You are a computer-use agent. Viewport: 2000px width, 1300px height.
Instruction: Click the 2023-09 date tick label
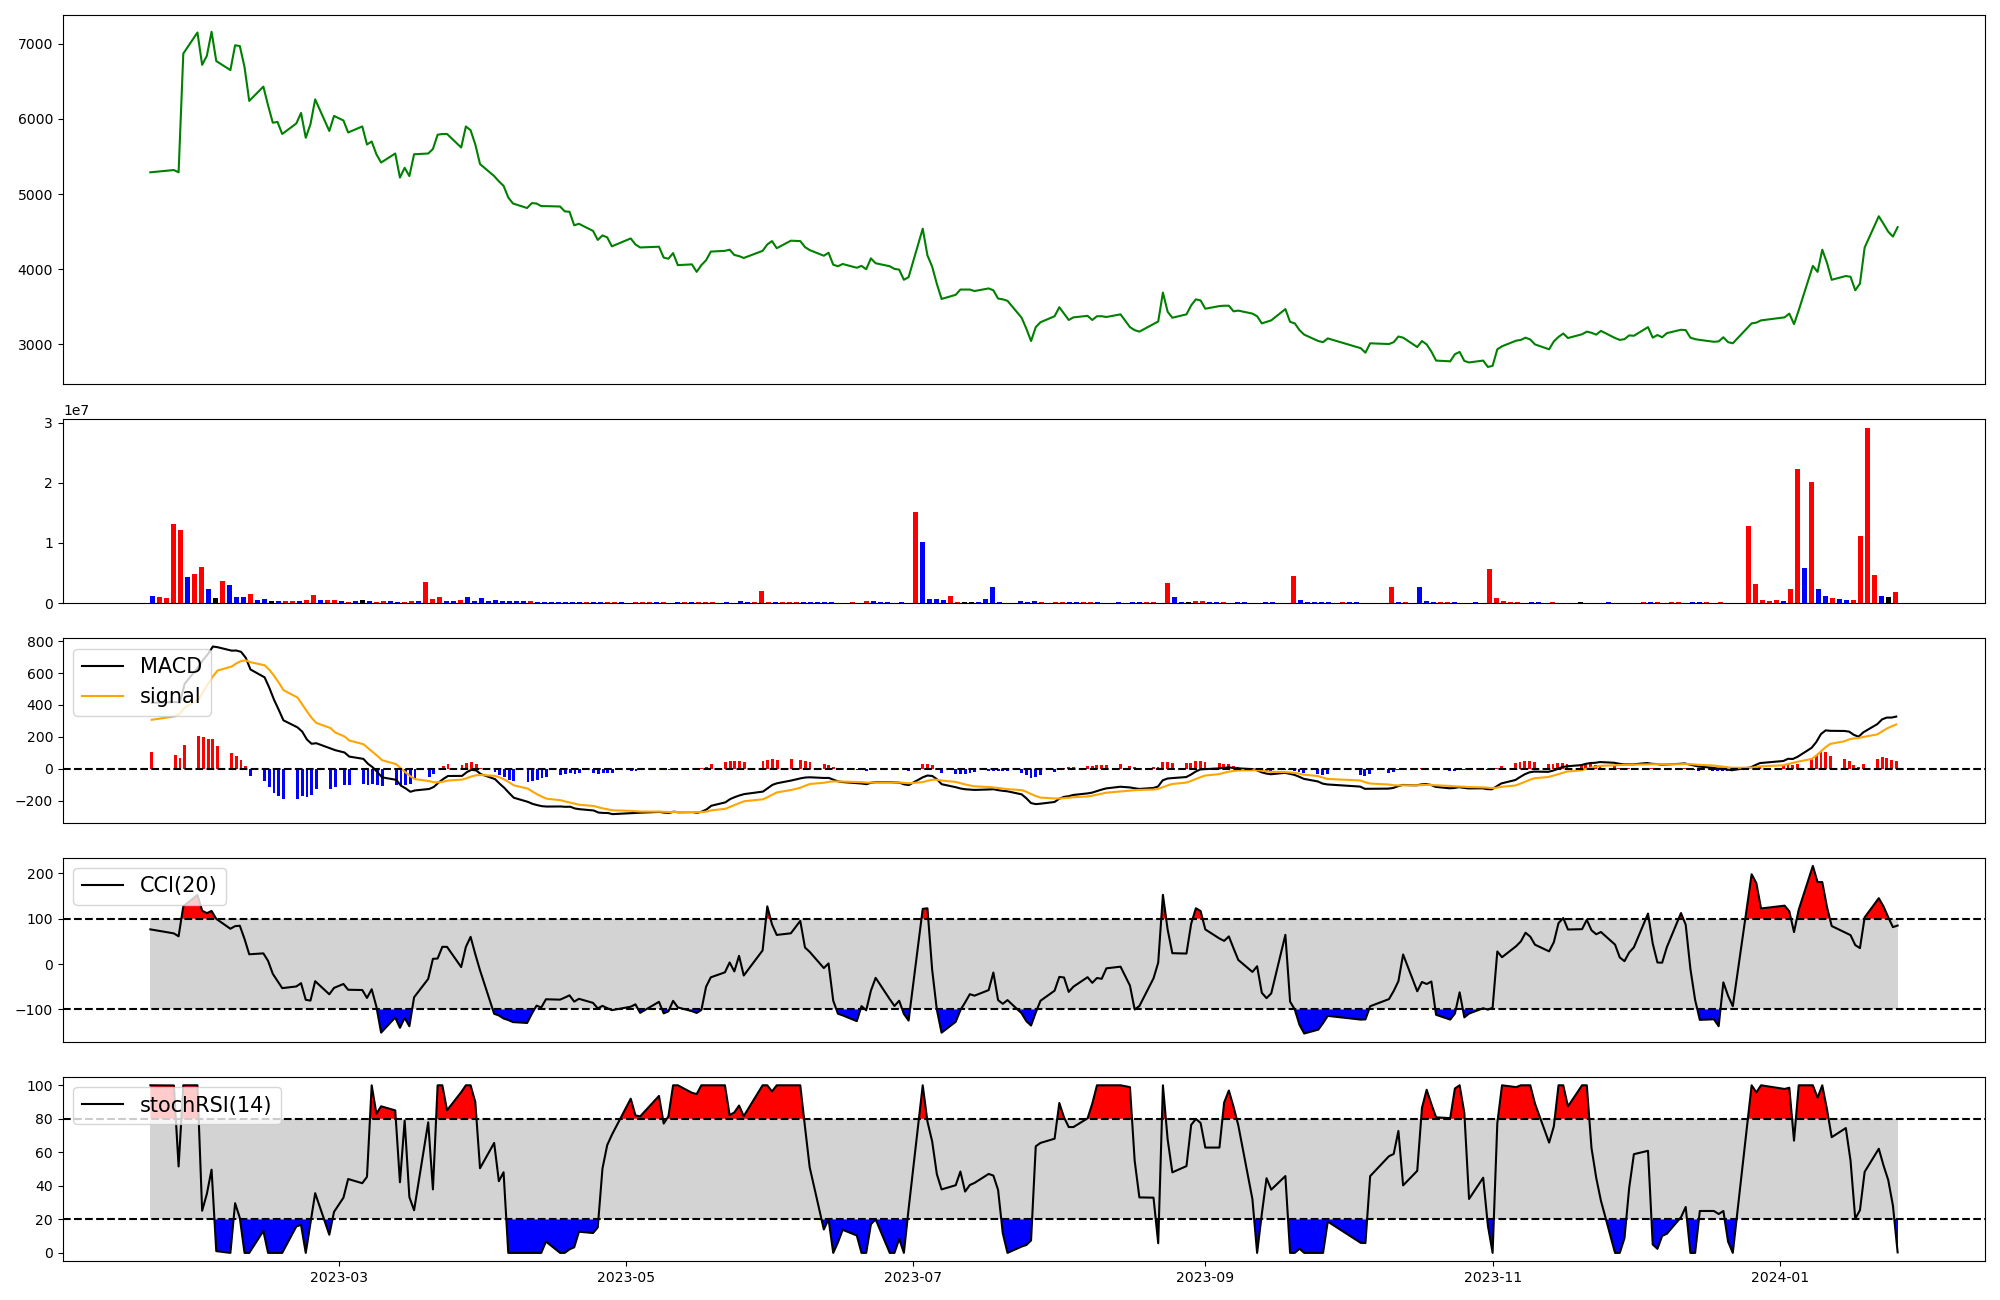coord(1204,1277)
